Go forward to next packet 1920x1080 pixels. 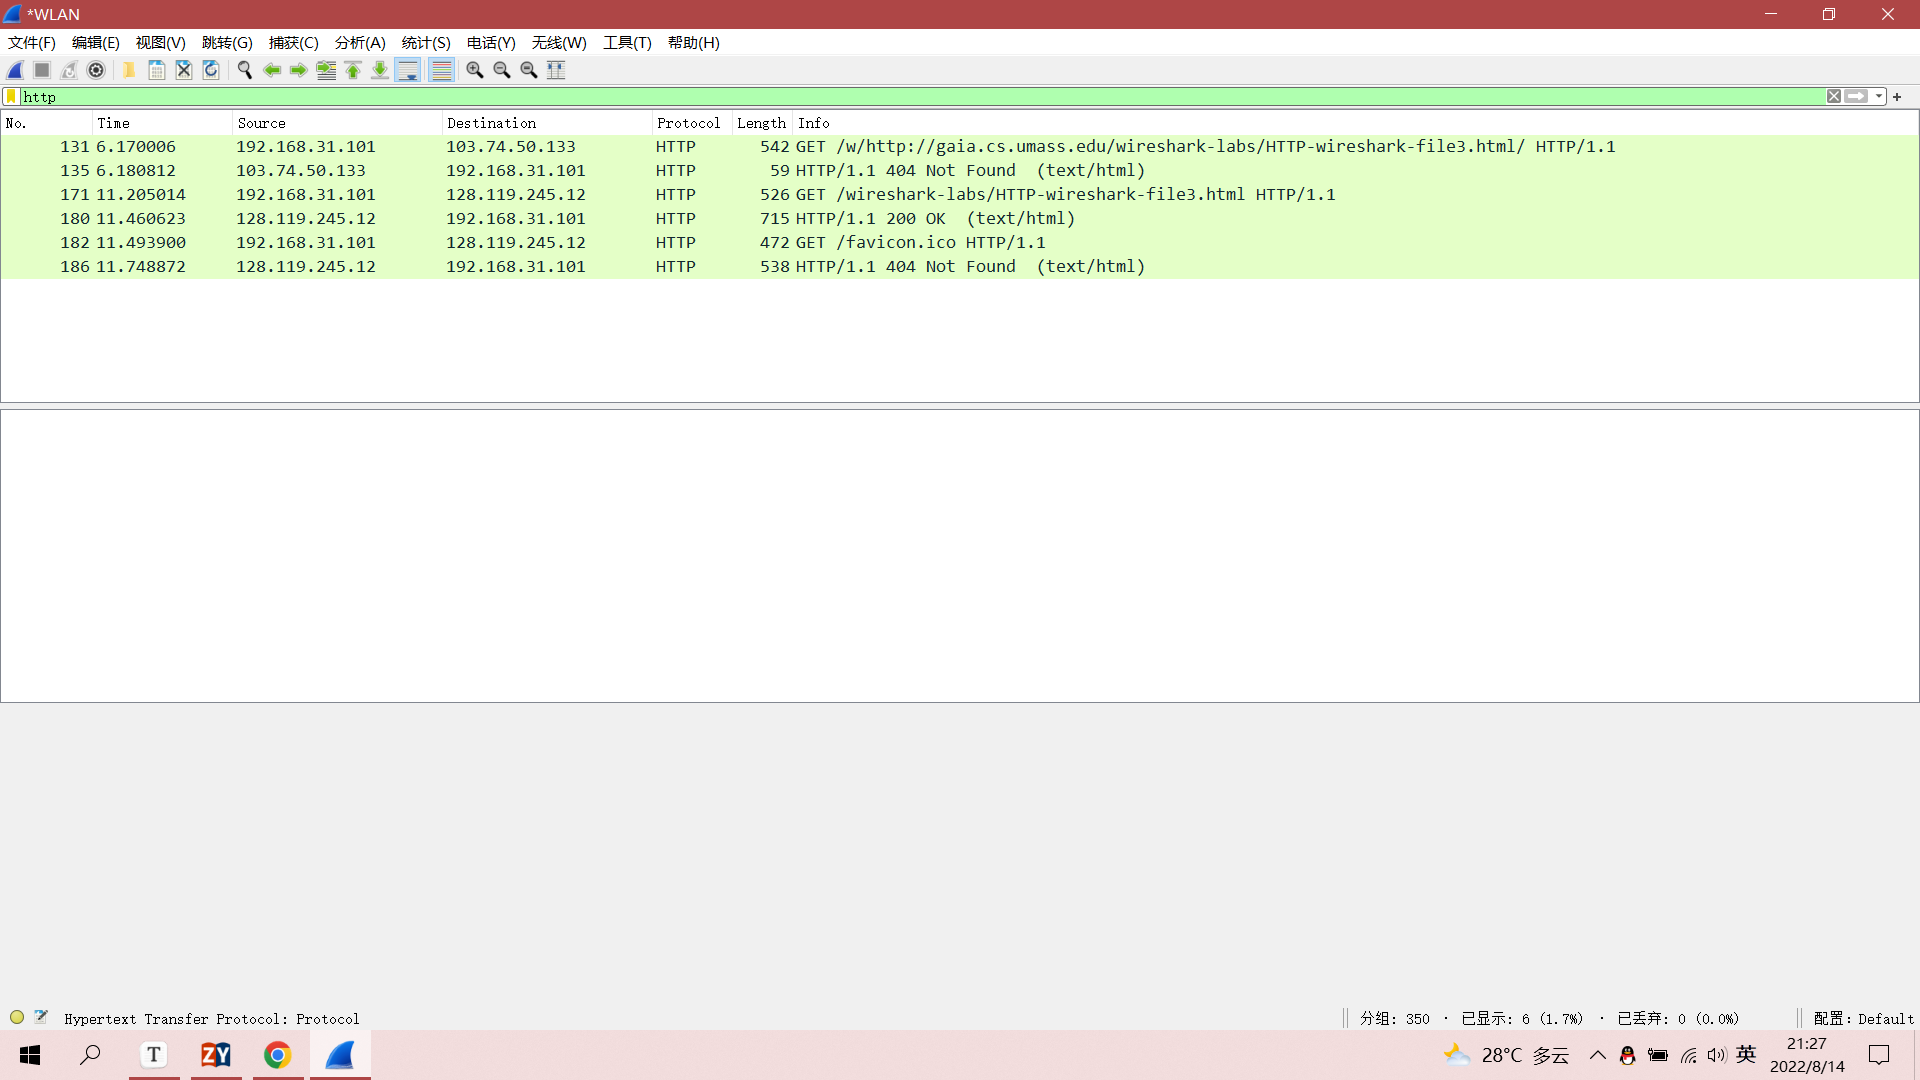tap(298, 70)
